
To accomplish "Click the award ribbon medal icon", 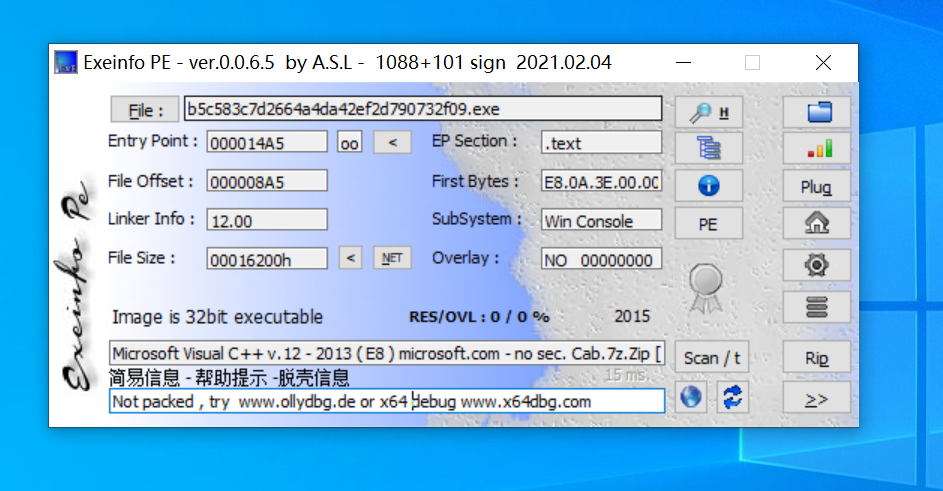I will 705,288.
